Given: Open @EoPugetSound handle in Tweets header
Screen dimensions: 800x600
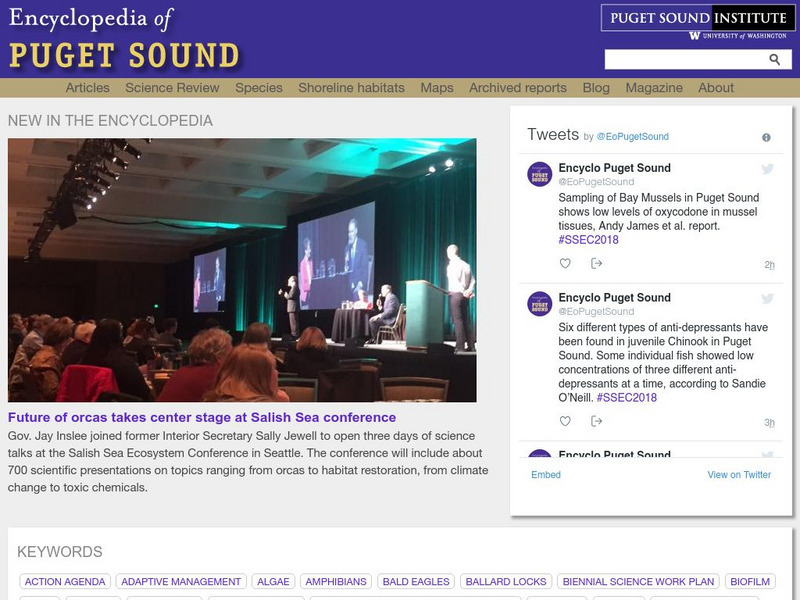Looking at the screenshot, I should pyautogui.click(x=632, y=137).
